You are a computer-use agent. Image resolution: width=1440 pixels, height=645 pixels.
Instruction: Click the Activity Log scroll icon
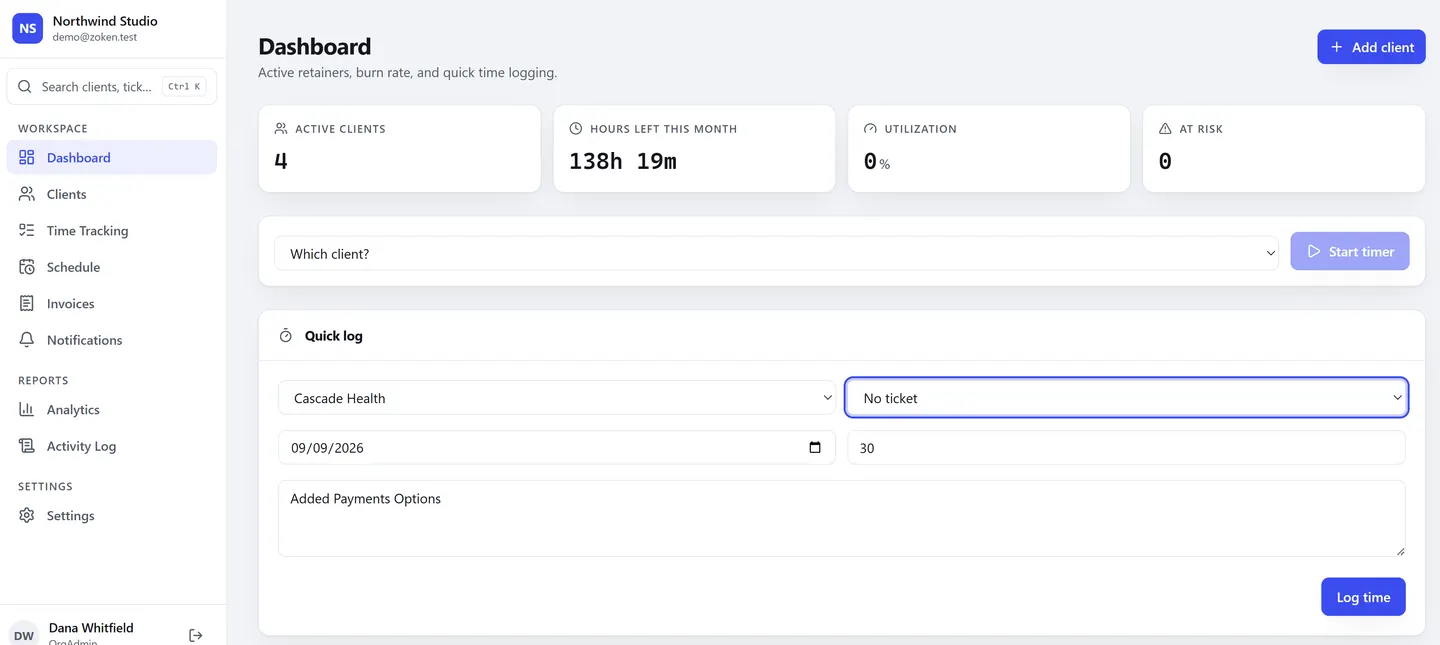27,446
